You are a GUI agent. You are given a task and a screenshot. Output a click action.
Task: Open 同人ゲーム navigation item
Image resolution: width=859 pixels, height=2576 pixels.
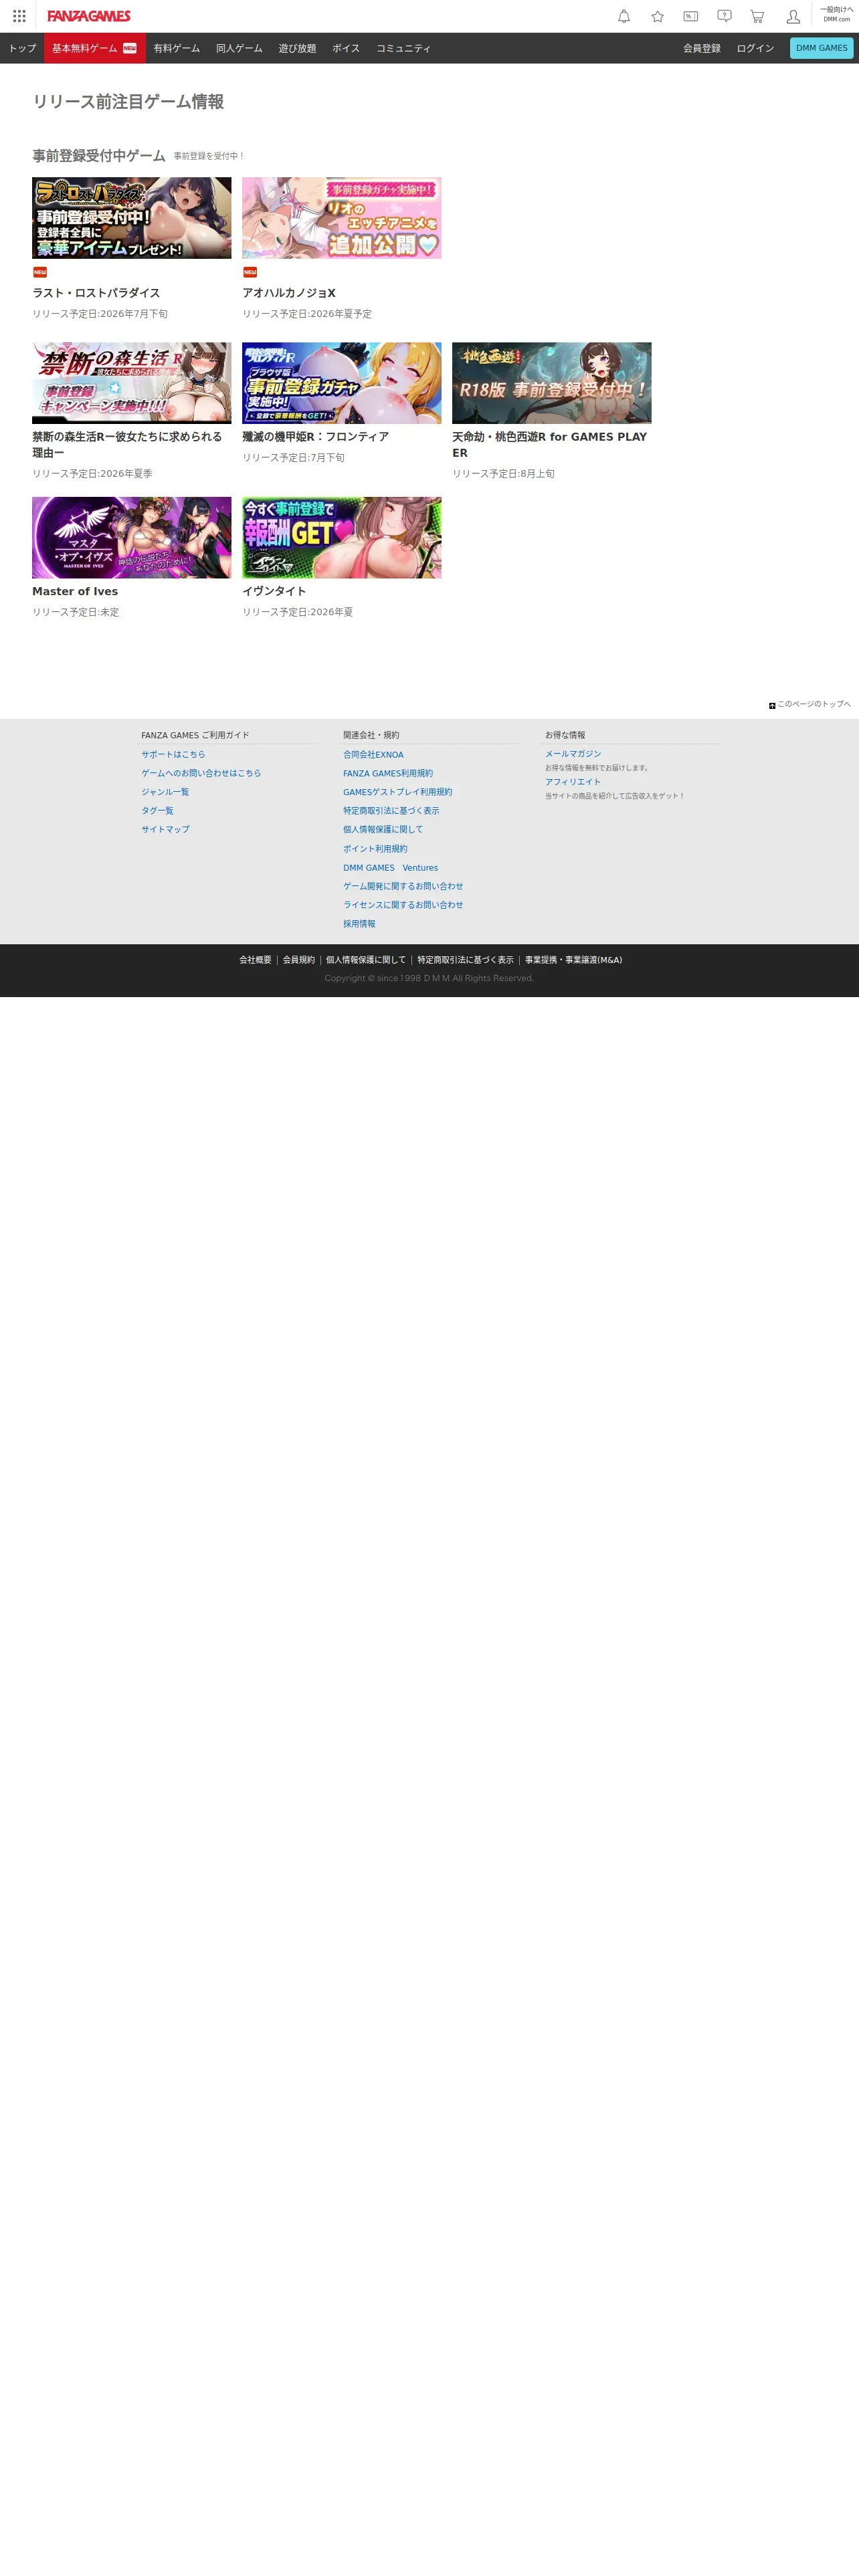click(239, 48)
